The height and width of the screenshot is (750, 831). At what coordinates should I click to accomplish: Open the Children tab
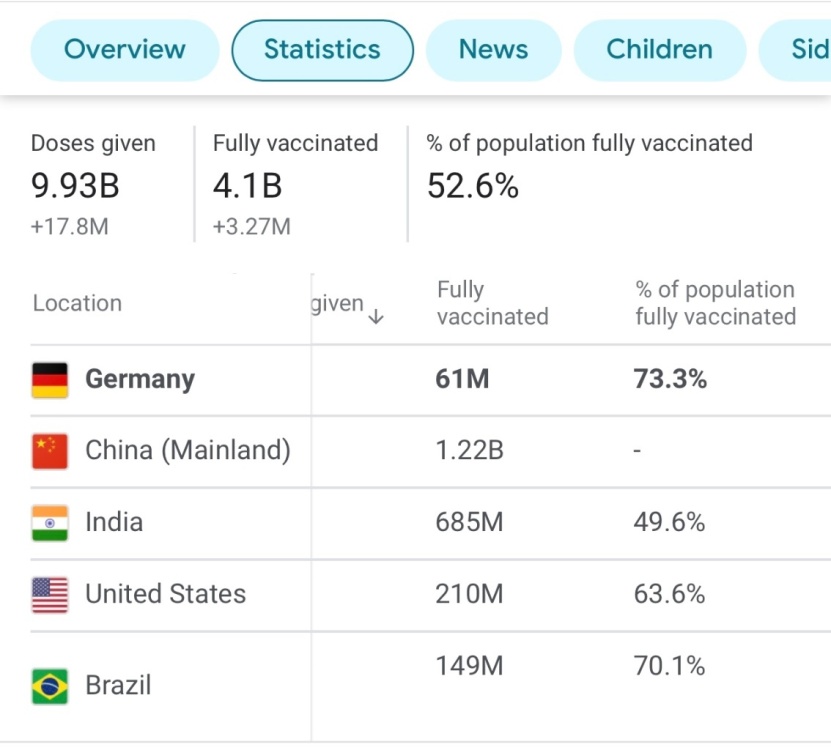(659, 50)
